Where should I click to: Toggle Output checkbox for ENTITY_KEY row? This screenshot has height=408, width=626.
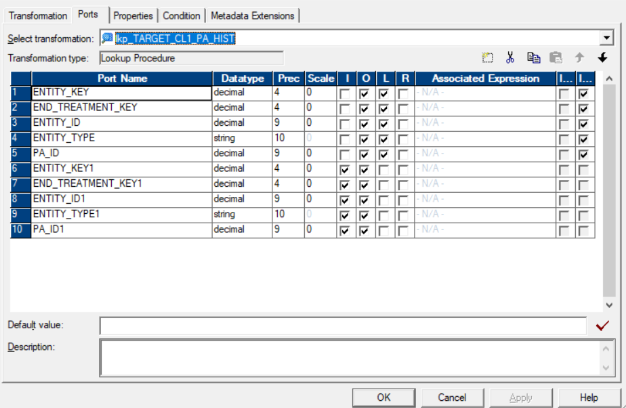(364, 94)
